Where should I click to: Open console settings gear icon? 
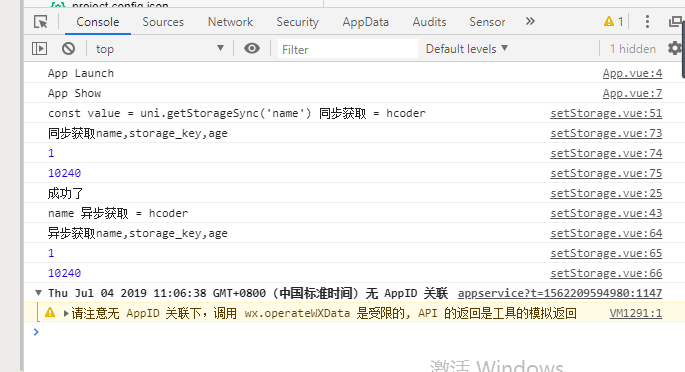tap(675, 48)
